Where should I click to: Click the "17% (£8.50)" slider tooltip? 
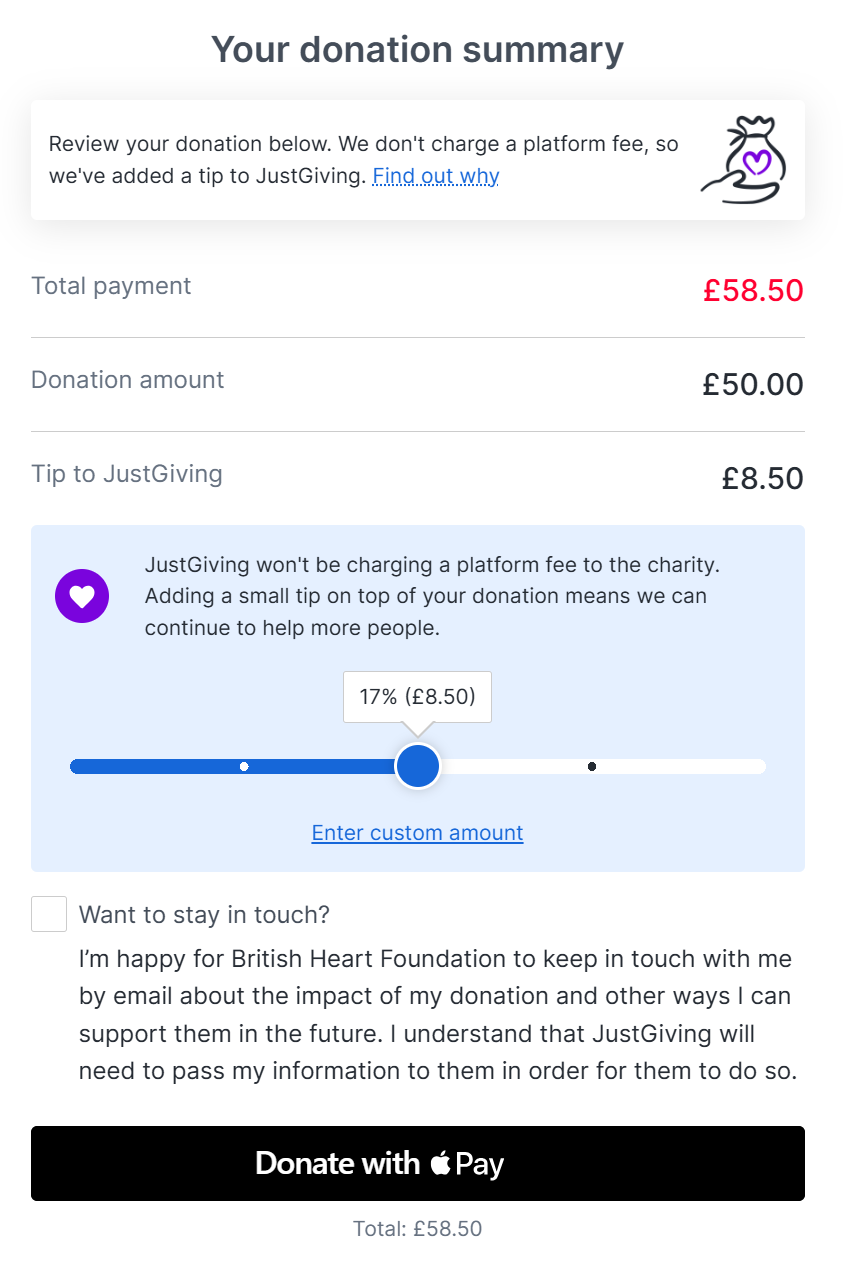click(x=417, y=697)
